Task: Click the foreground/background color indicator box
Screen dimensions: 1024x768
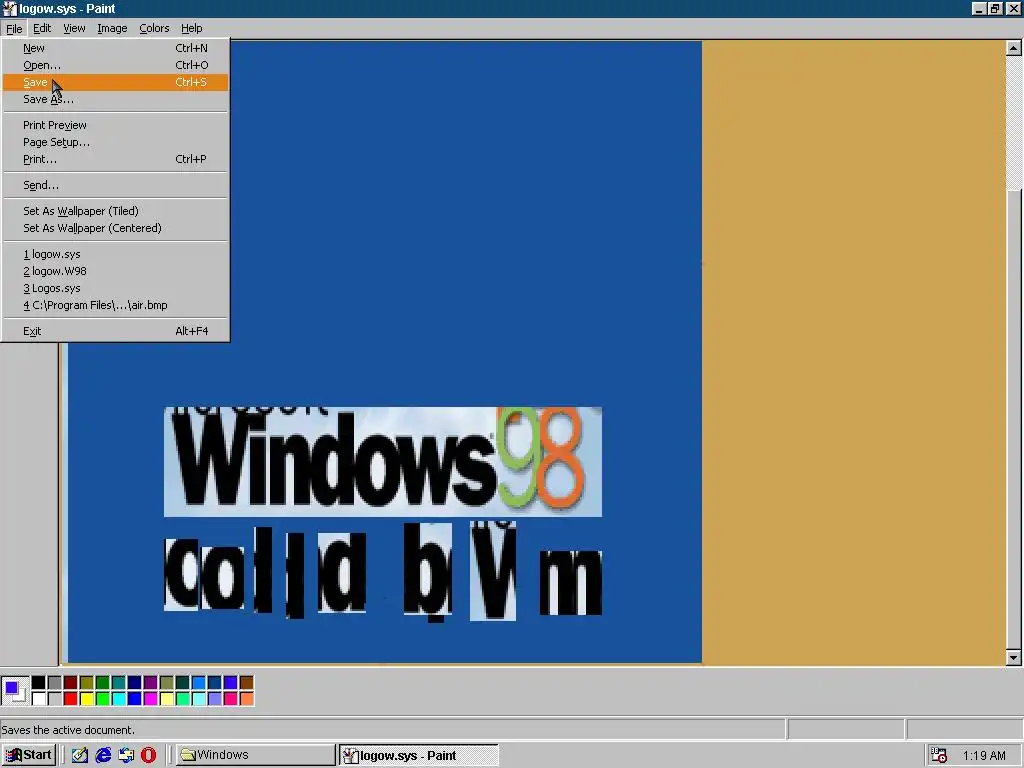Action: (14, 690)
